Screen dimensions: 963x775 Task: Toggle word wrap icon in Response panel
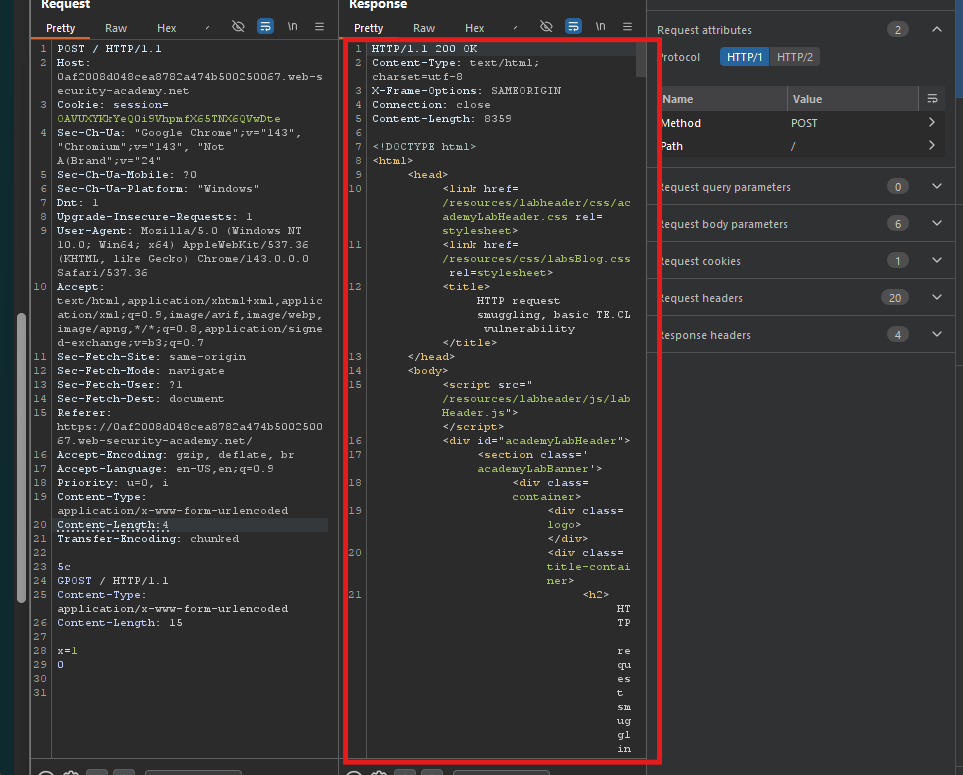[573, 26]
